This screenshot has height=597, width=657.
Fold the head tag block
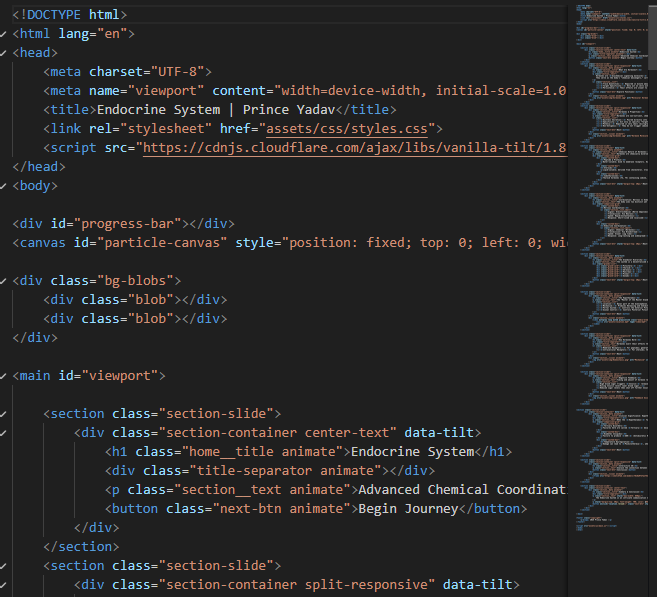(4, 52)
